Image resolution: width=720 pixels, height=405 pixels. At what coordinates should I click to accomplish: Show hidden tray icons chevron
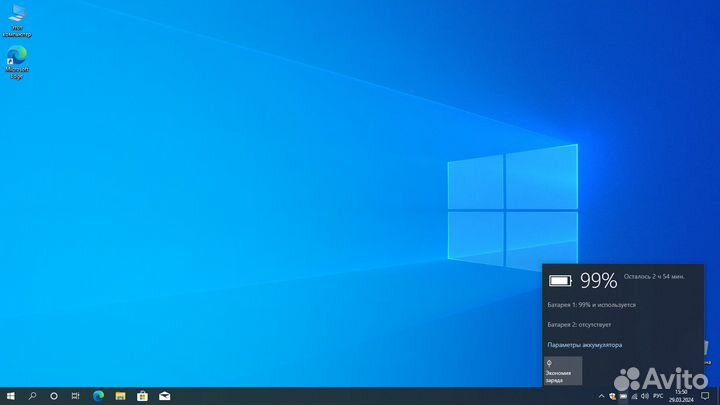click(601, 396)
